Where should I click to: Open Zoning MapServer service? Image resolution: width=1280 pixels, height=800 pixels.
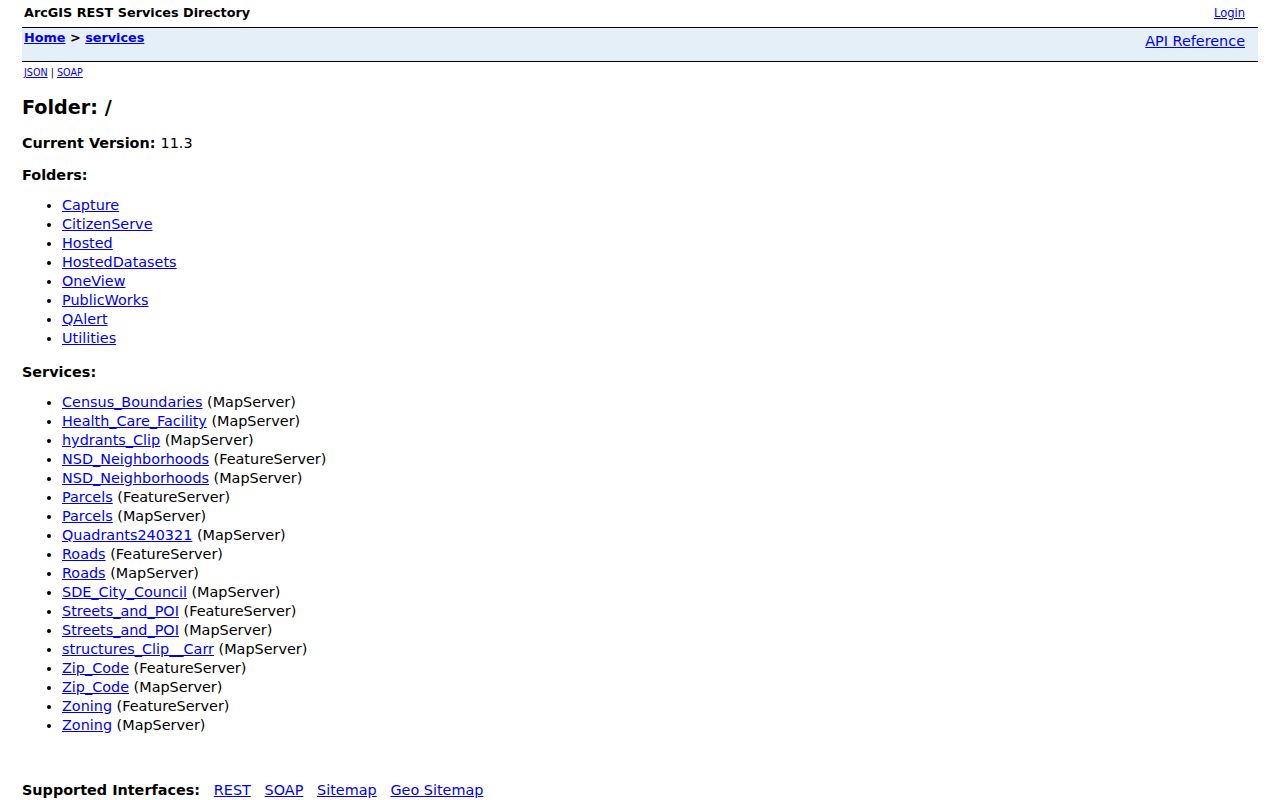click(87, 725)
